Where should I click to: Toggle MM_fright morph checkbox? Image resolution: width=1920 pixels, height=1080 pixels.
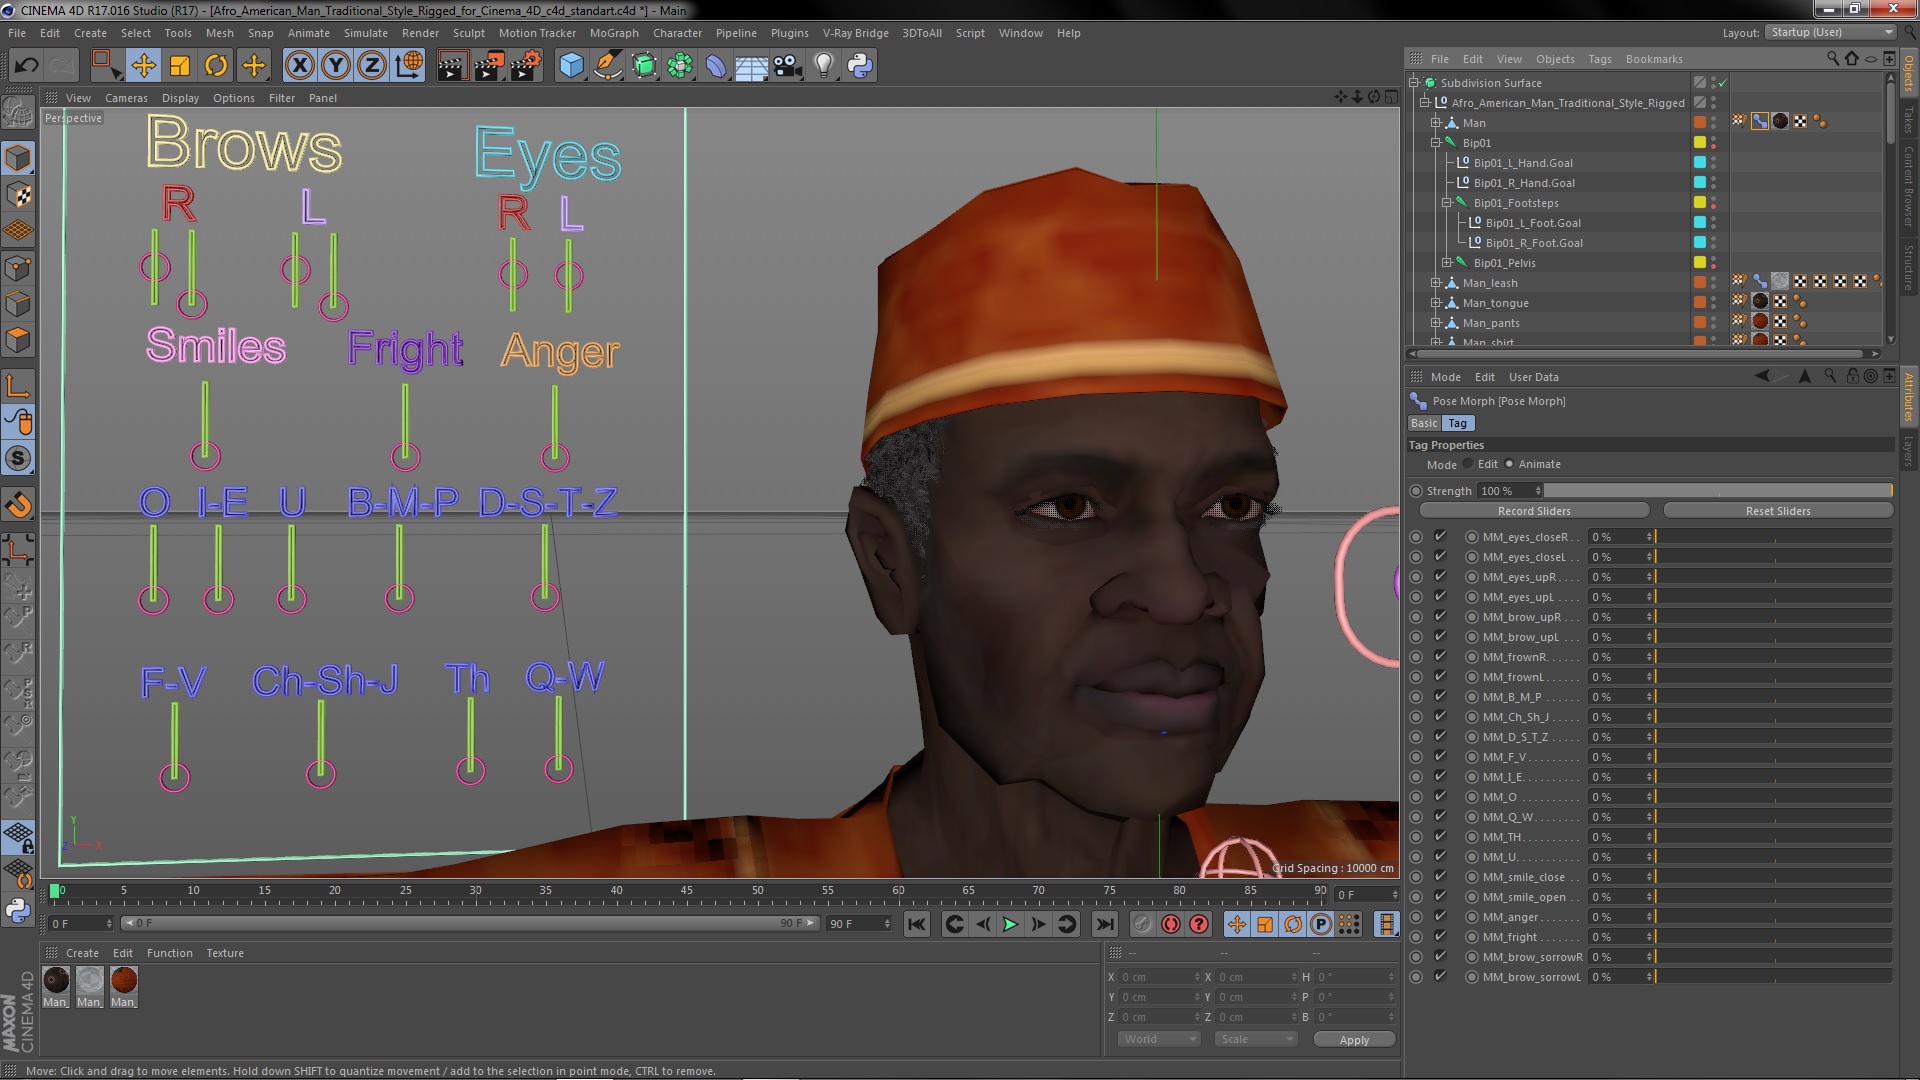pos(1440,937)
